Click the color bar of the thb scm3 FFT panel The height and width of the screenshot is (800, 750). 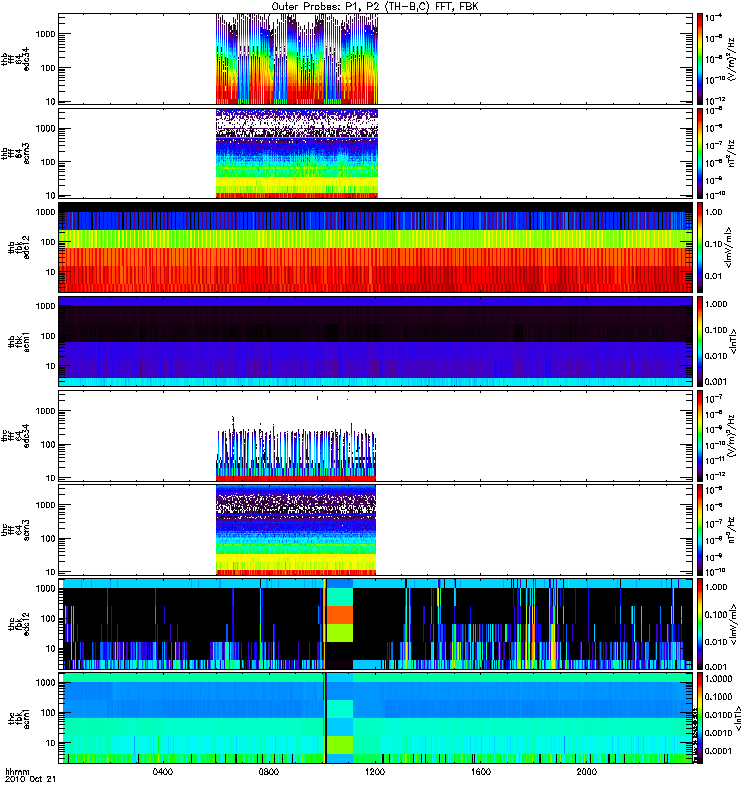point(700,153)
